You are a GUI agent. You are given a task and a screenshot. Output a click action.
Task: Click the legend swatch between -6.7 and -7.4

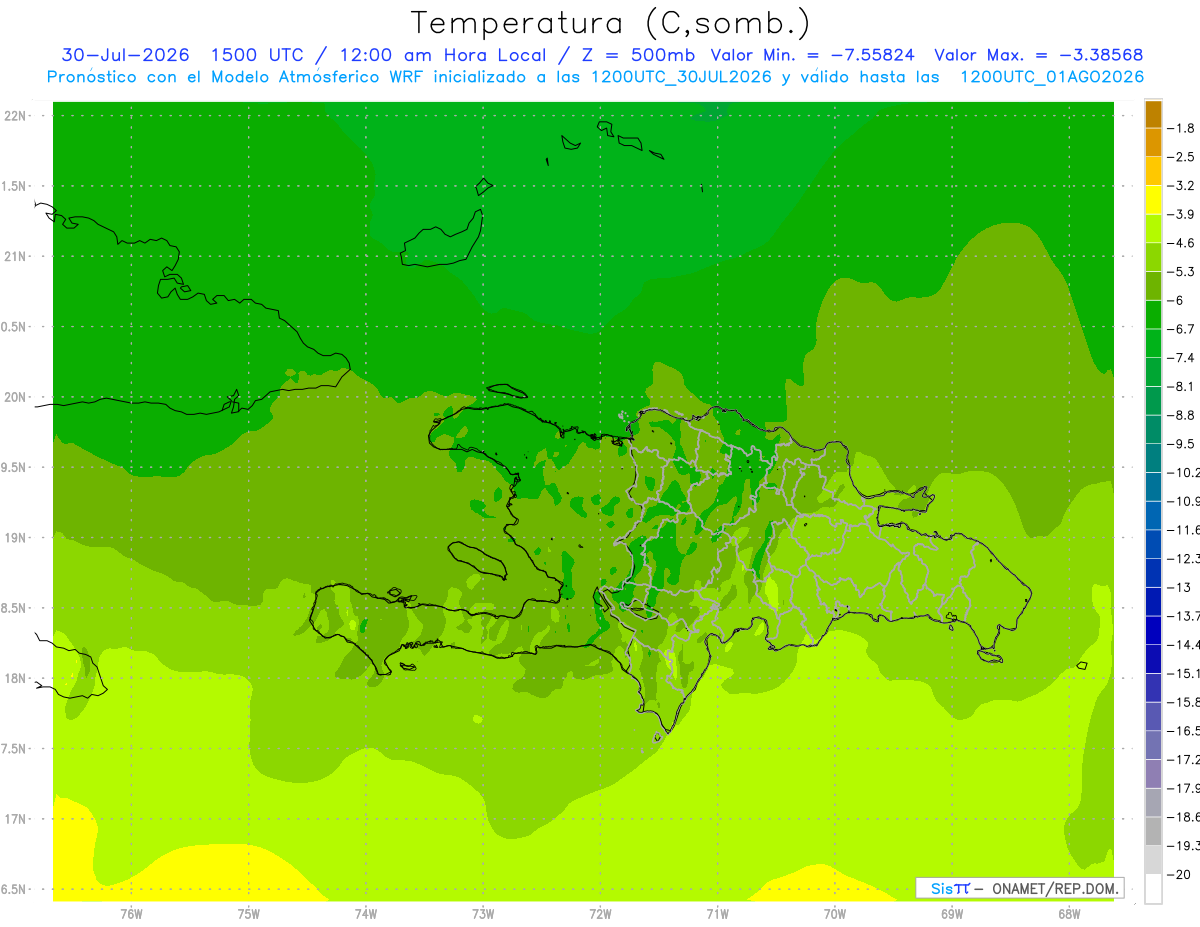click(x=1153, y=343)
